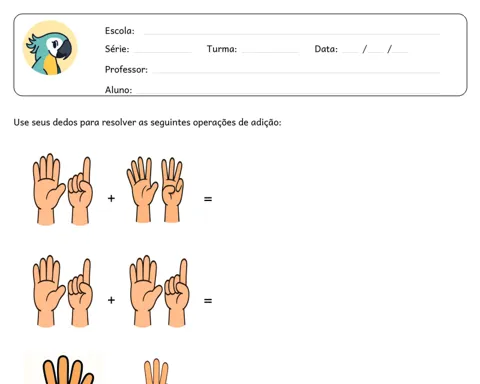Click the dark orange hand in third row
Image resolution: width=480 pixels, height=384 pixels.
click(x=68, y=370)
